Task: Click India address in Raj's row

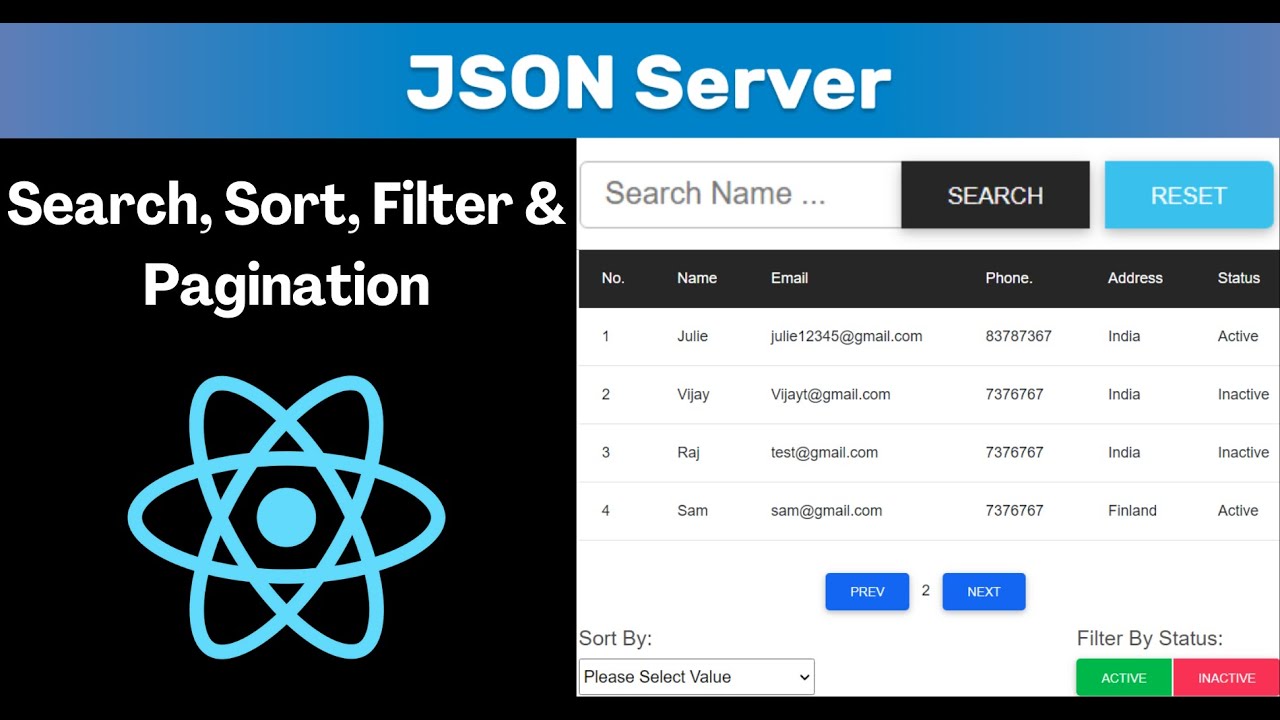Action: [1124, 452]
